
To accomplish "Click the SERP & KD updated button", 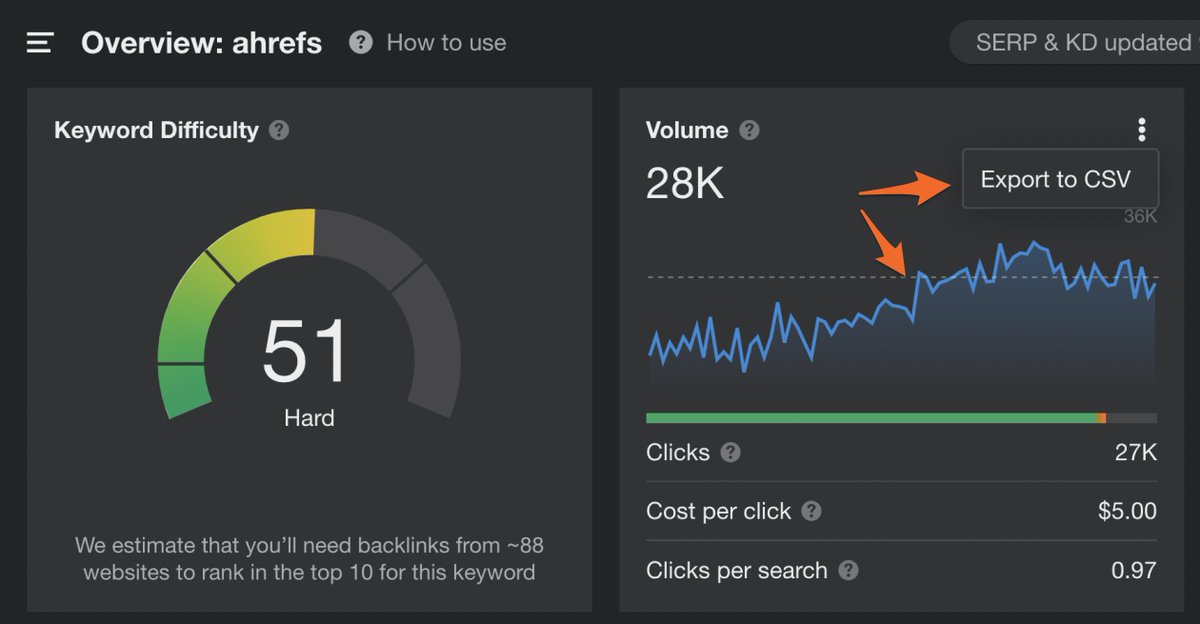I will pyautogui.click(x=1075, y=43).
